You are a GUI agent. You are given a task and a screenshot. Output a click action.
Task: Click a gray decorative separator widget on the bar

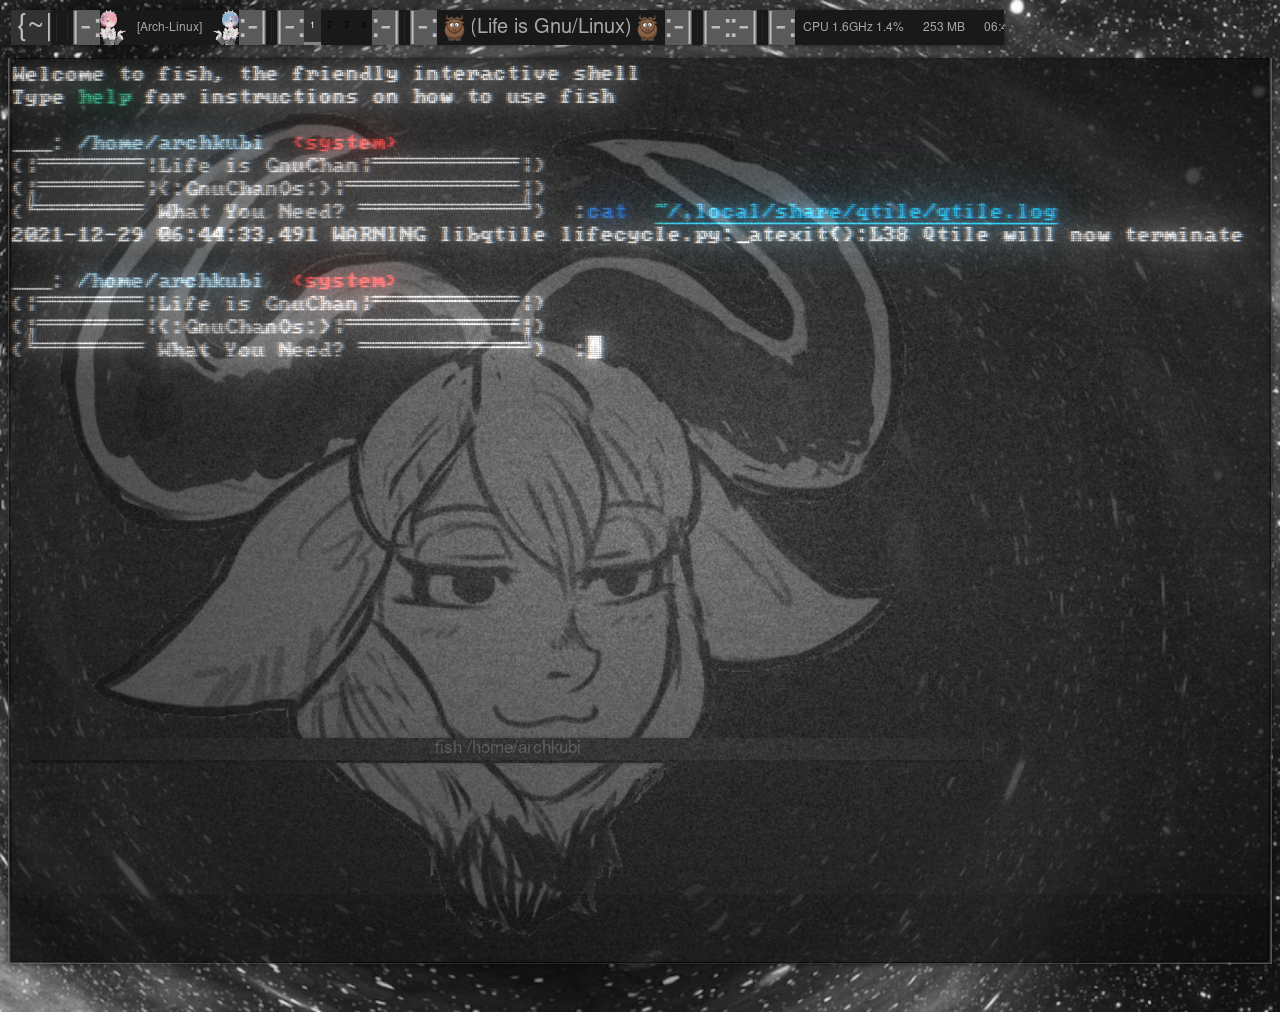pos(730,26)
